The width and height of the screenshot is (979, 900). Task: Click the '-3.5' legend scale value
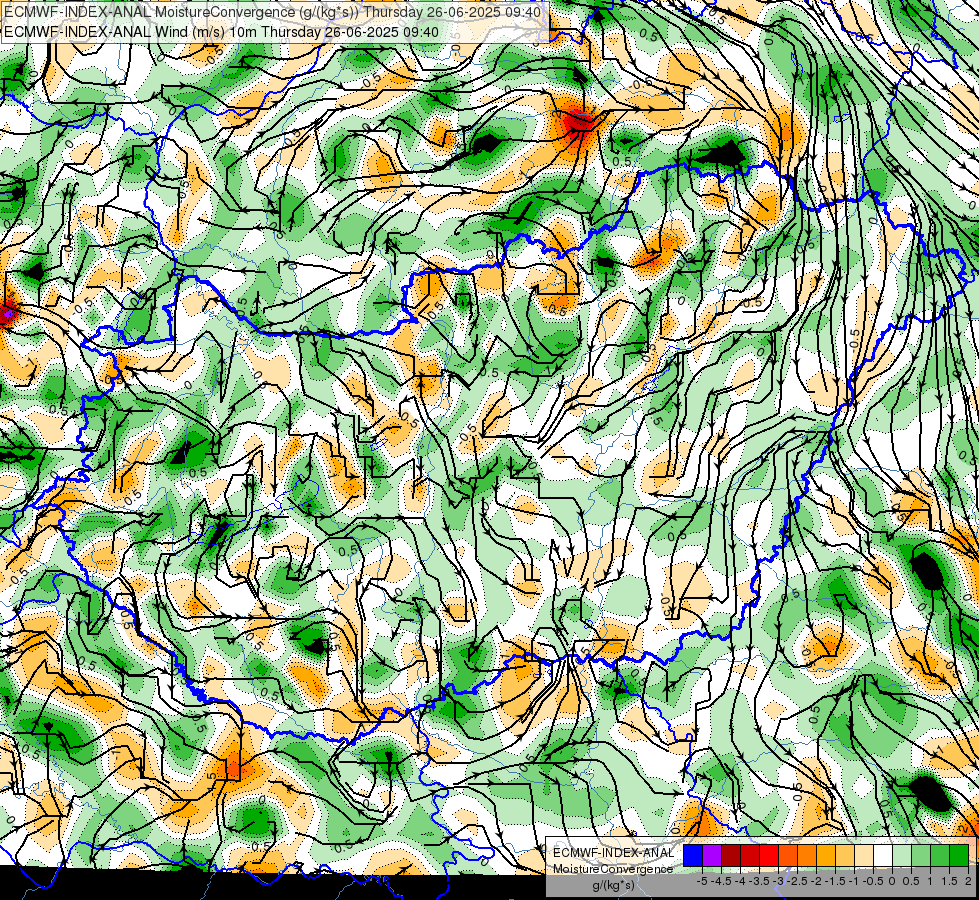(x=759, y=881)
